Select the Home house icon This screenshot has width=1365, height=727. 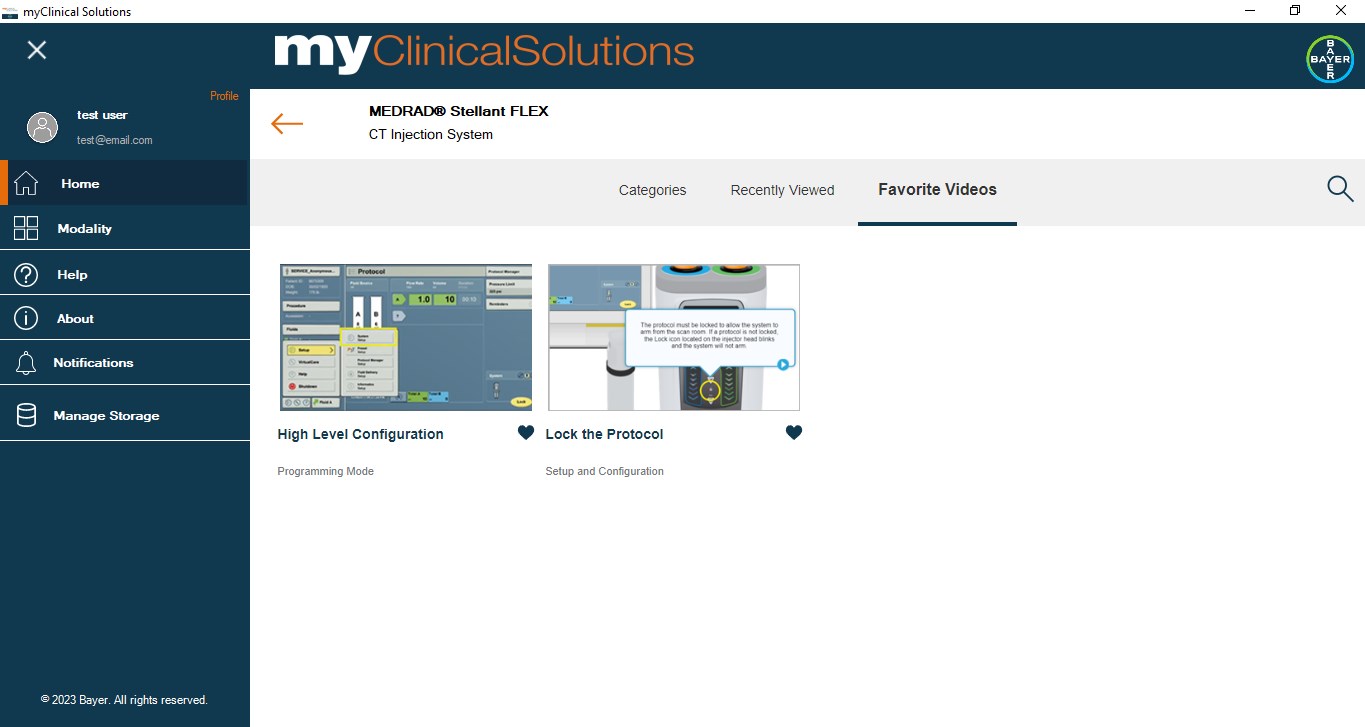pyautogui.click(x=26, y=183)
